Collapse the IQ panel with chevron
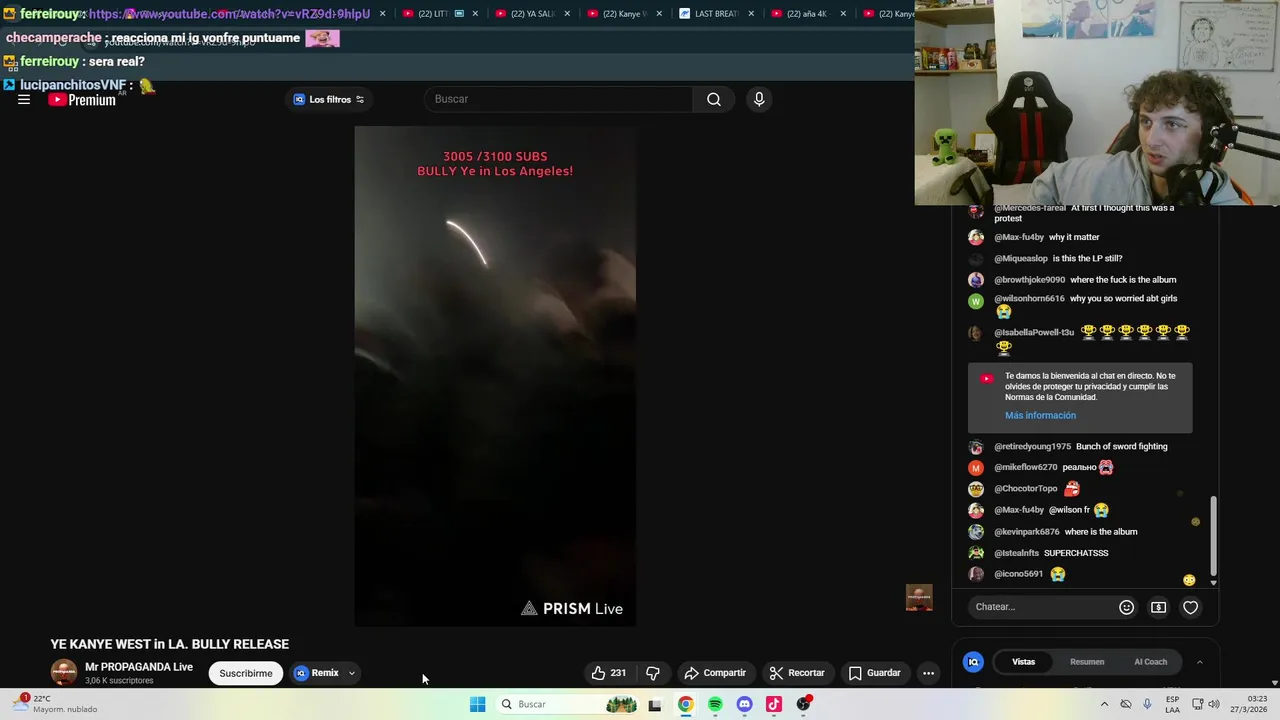The width and height of the screenshot is (1280, 720). point(1199,661)
